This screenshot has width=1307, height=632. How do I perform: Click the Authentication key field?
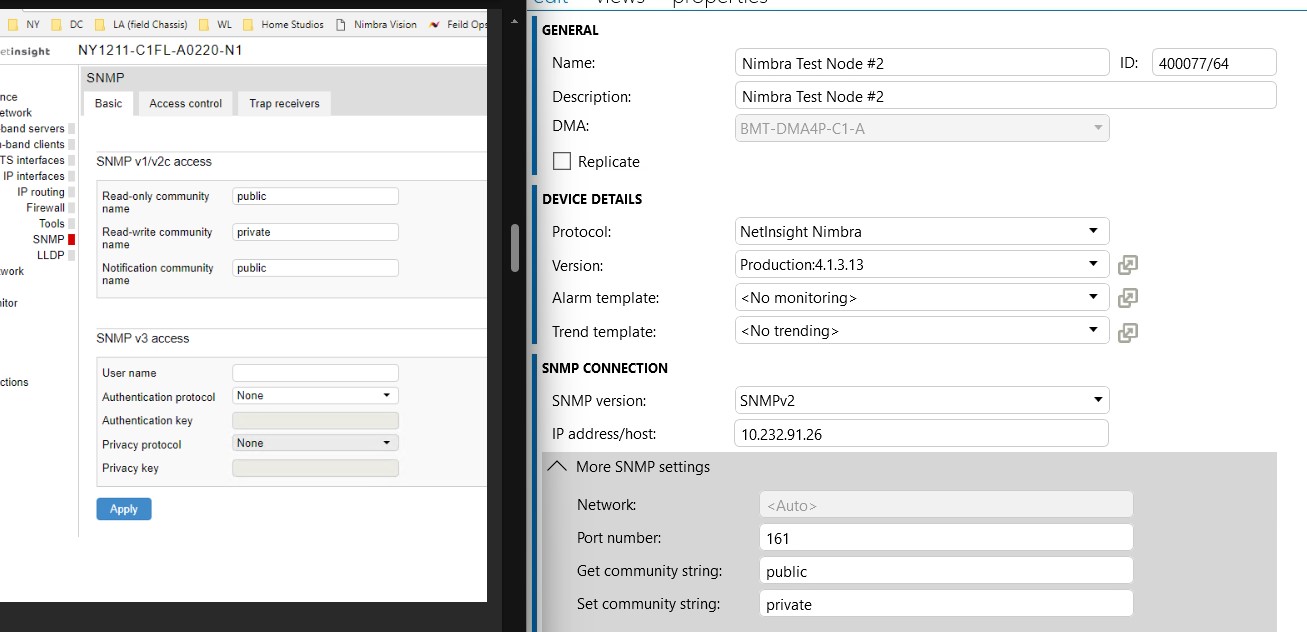tap(315, 420)
